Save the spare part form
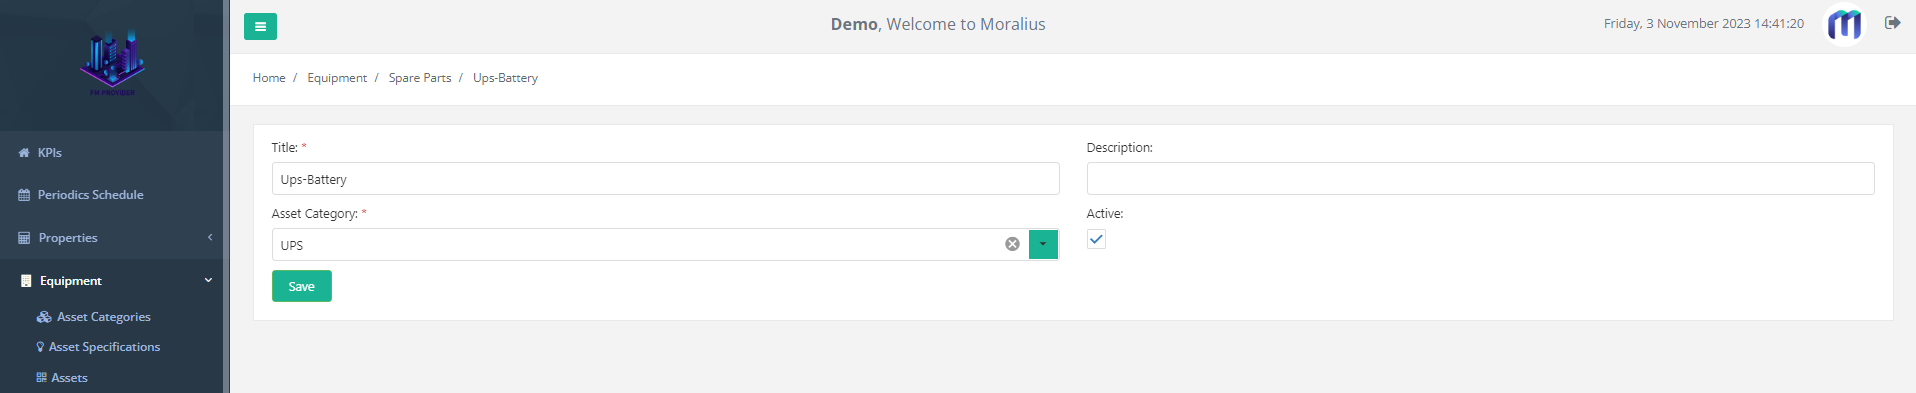Screen dimensions: 1916x393 click(302, 286)
